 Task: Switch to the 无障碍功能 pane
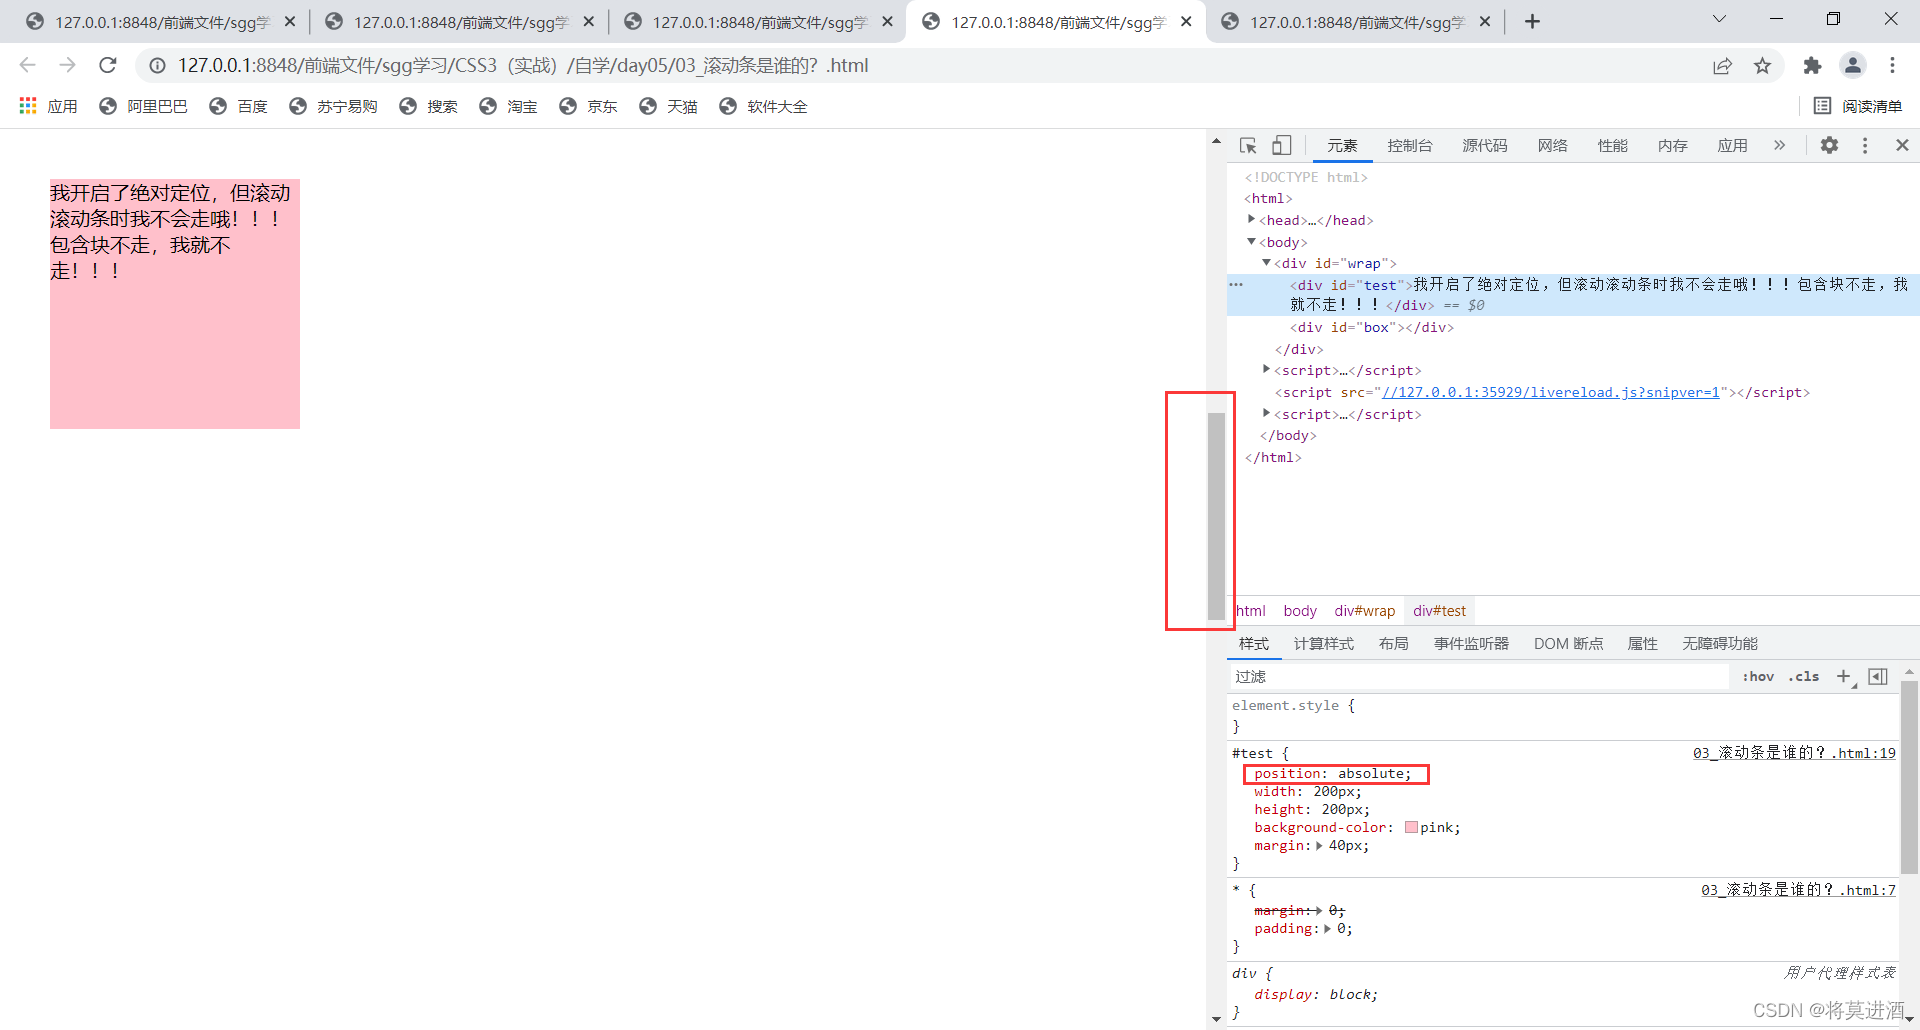click(1720, 644)
